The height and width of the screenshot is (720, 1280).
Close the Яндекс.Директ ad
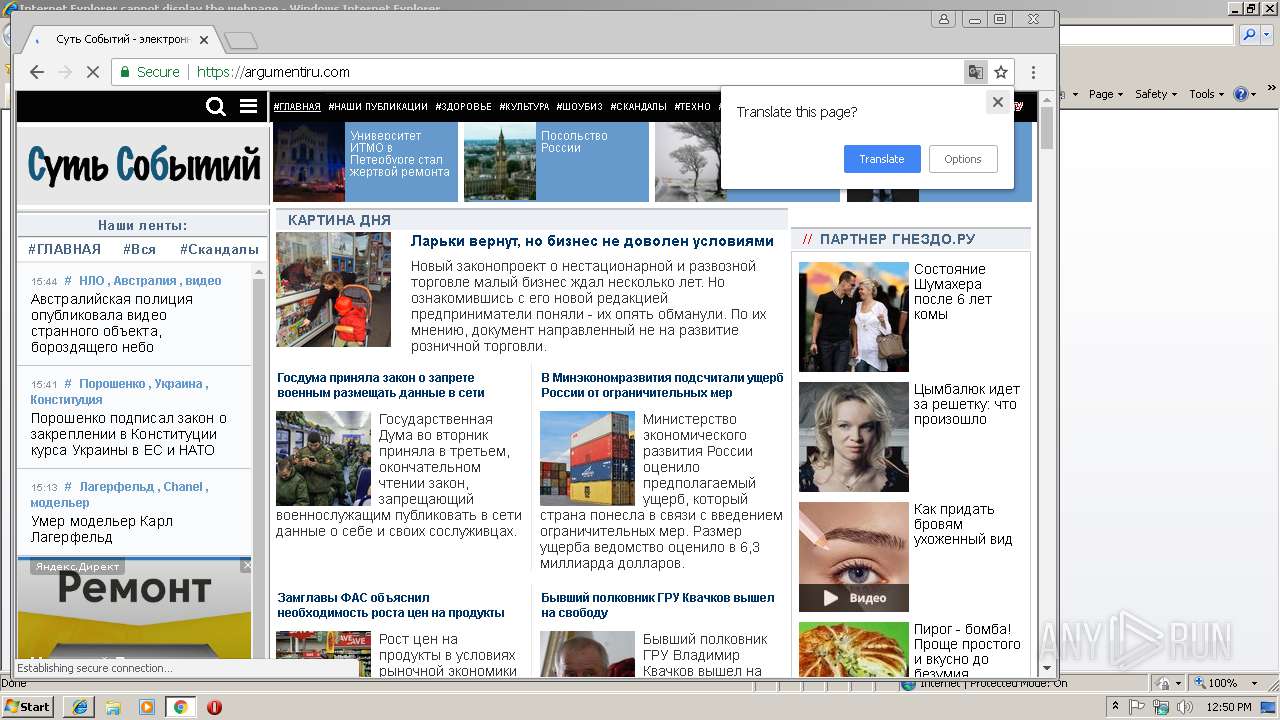pos(247,566)
